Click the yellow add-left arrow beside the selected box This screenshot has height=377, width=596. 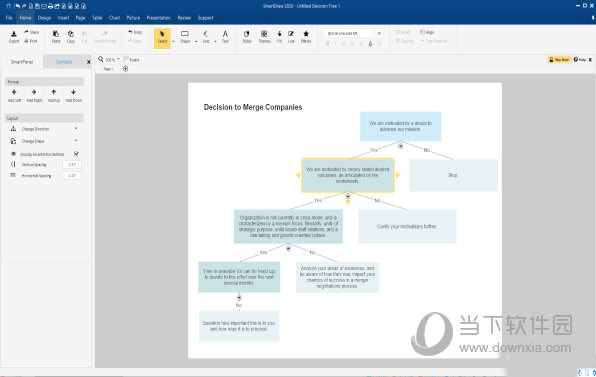pyautogui.click(x=298, y=175)
